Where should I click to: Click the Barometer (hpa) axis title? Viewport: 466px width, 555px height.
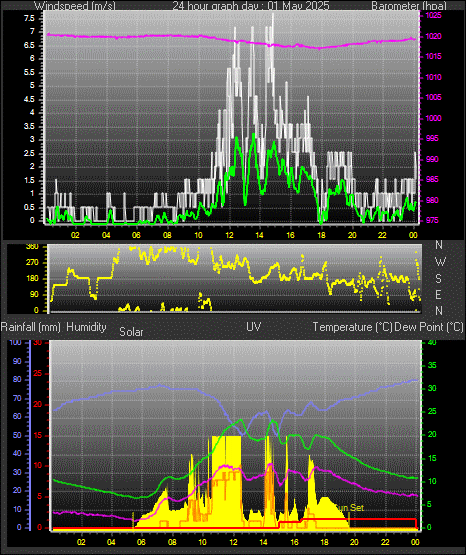pyautogui.click(x=409, y=6)
